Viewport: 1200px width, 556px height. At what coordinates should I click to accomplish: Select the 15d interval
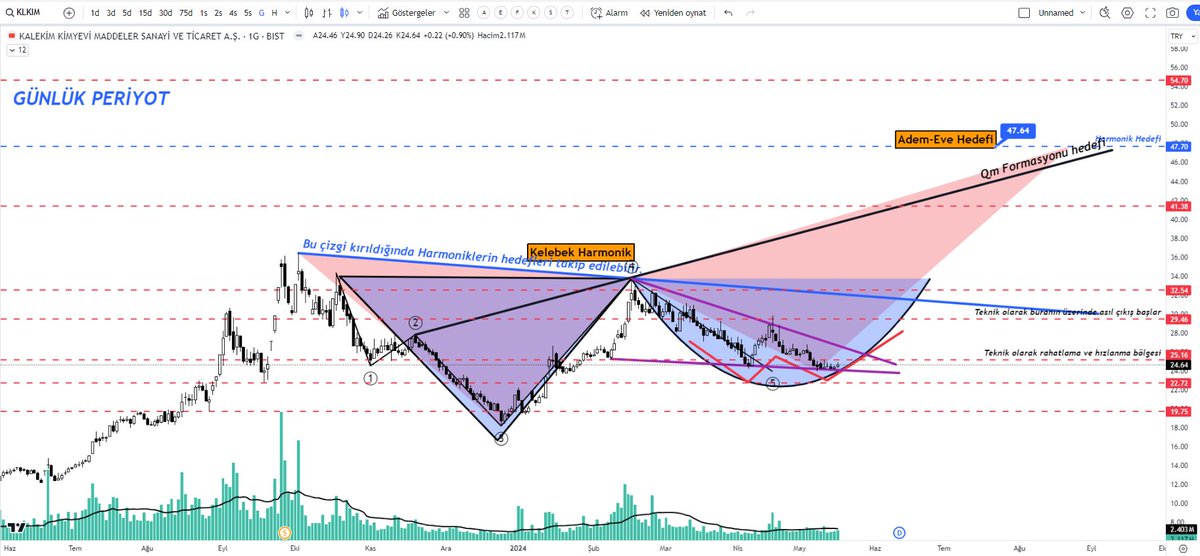coord(146,13)
